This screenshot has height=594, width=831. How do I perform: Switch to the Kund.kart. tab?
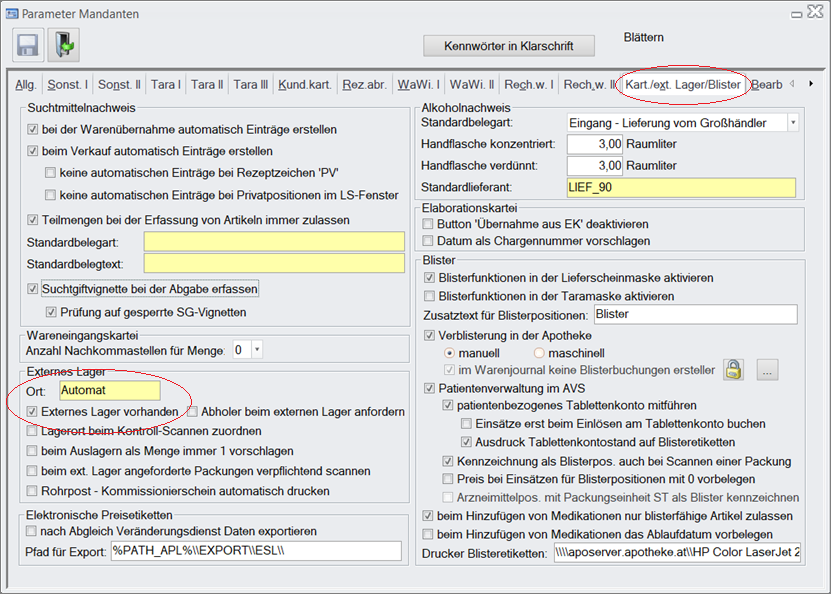[x=304, y=85]
